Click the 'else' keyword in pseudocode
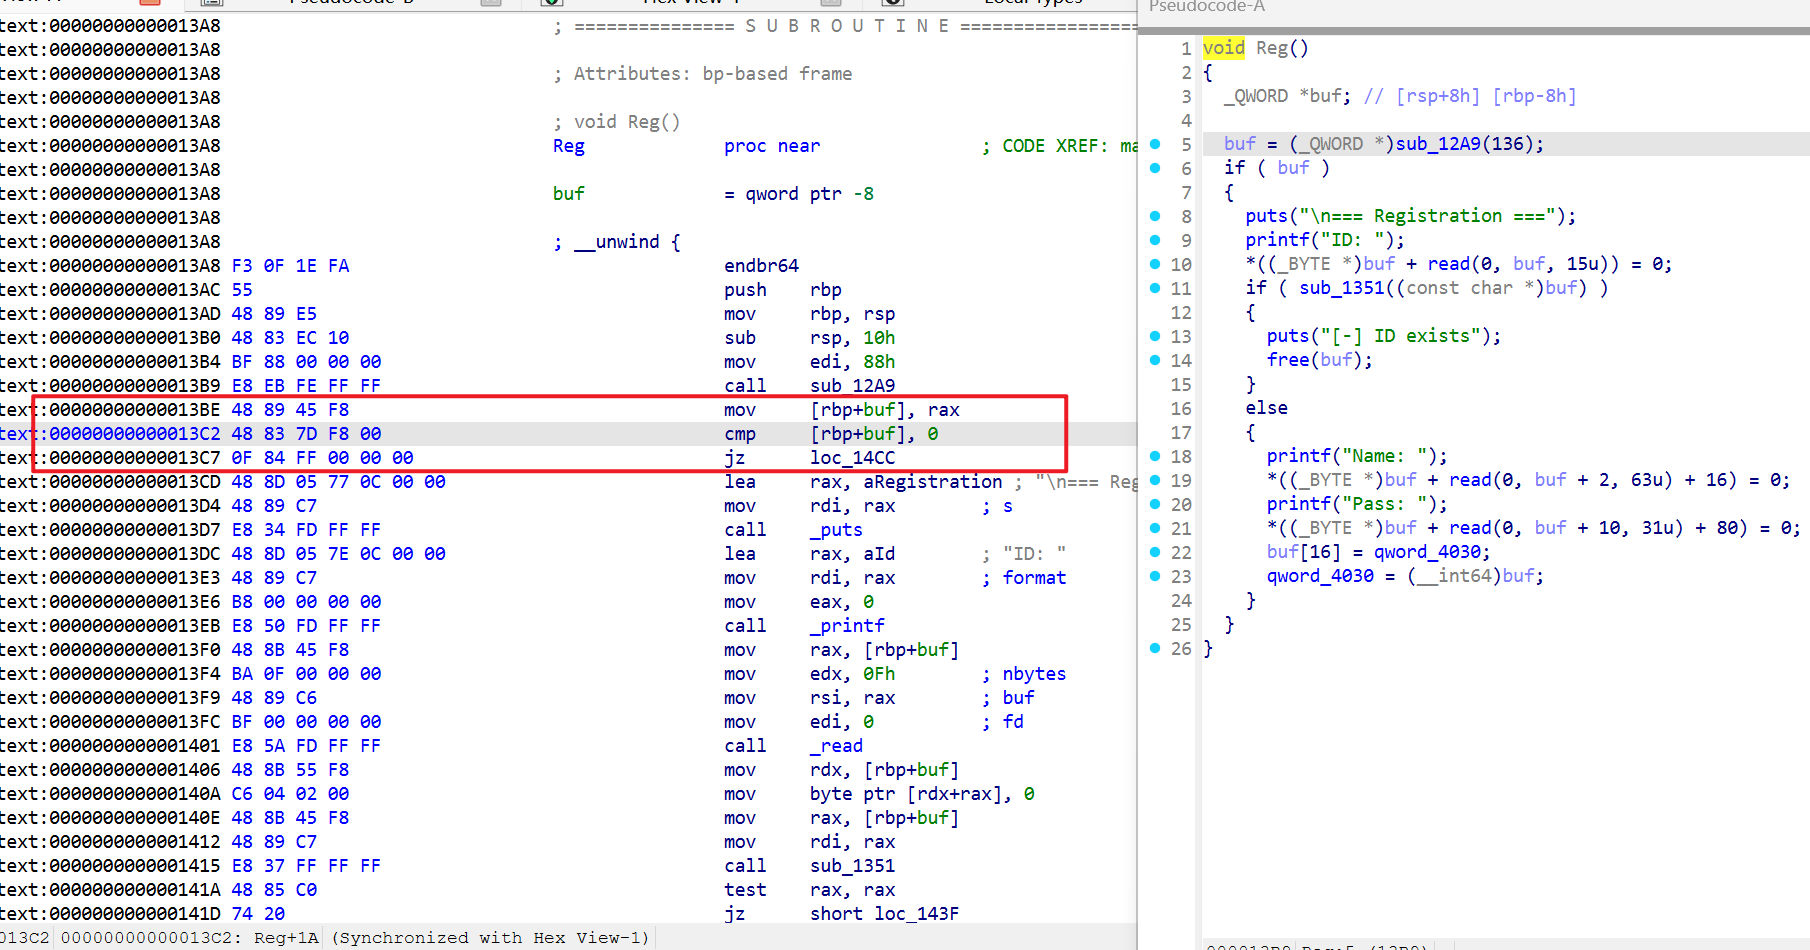Screen dimensions: 1810x950 (1267, 408)
